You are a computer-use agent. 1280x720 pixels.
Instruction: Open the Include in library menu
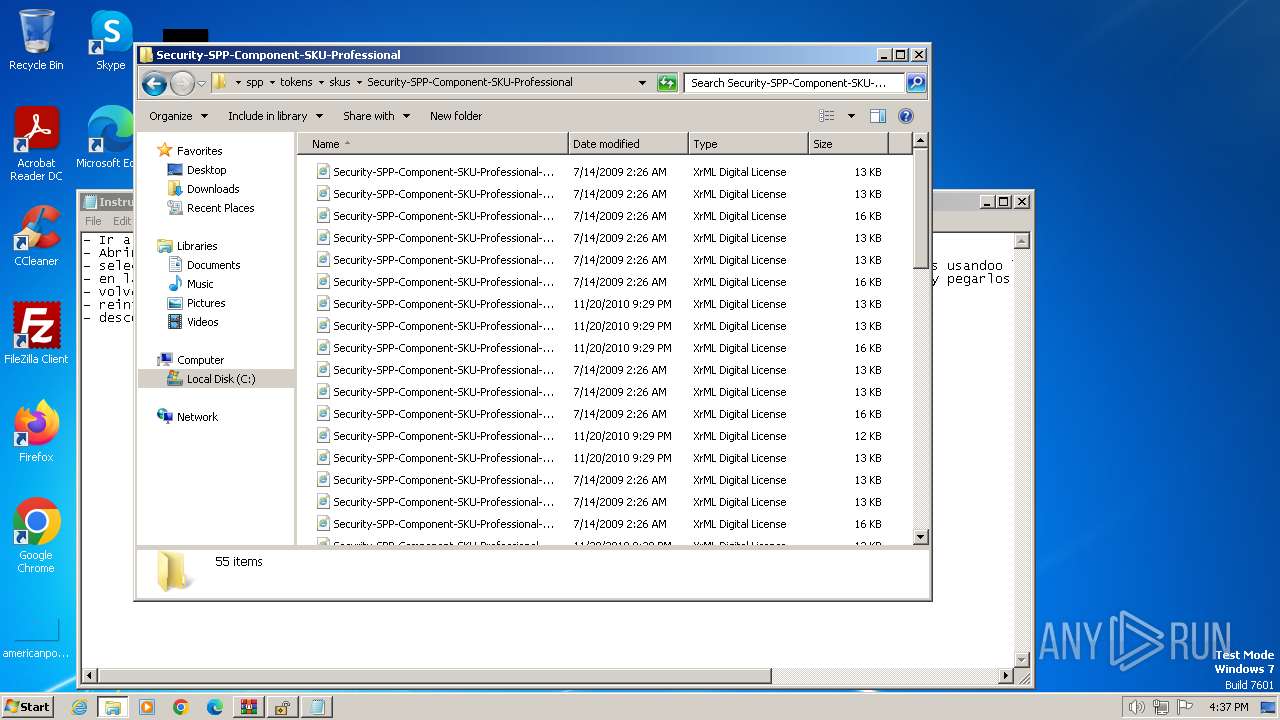click(275, 116)
